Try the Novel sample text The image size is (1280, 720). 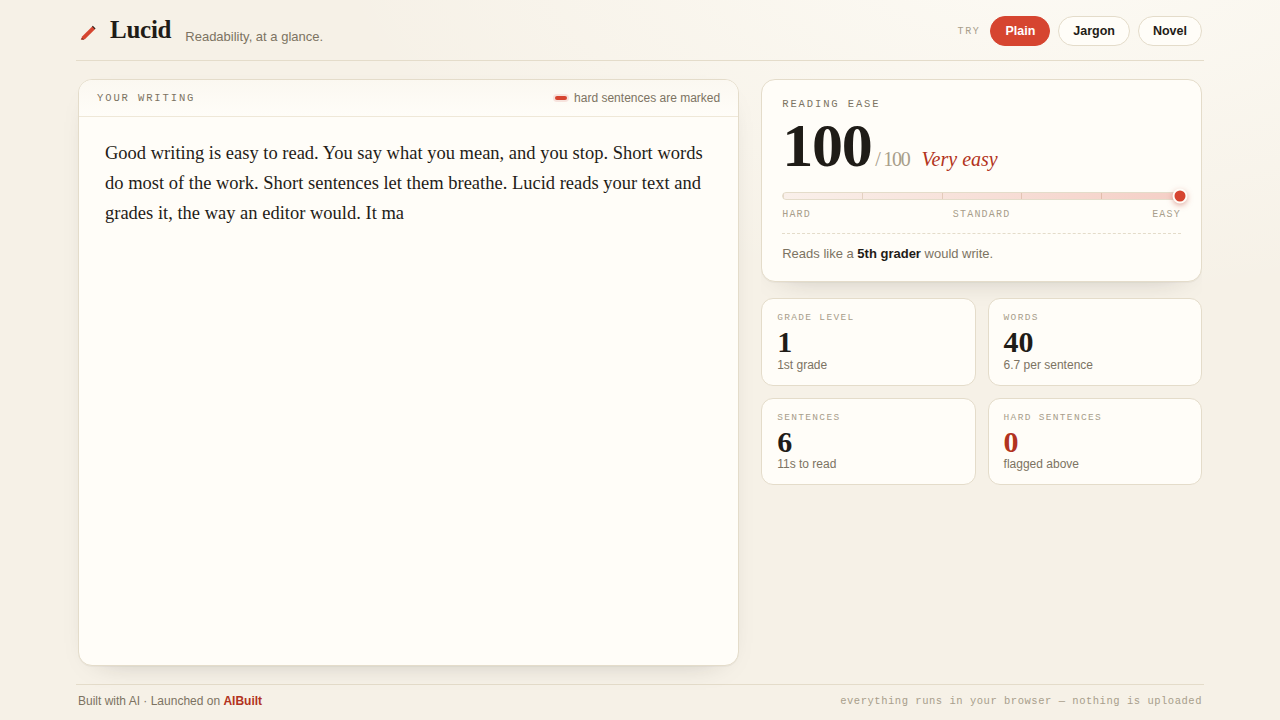1170,31
